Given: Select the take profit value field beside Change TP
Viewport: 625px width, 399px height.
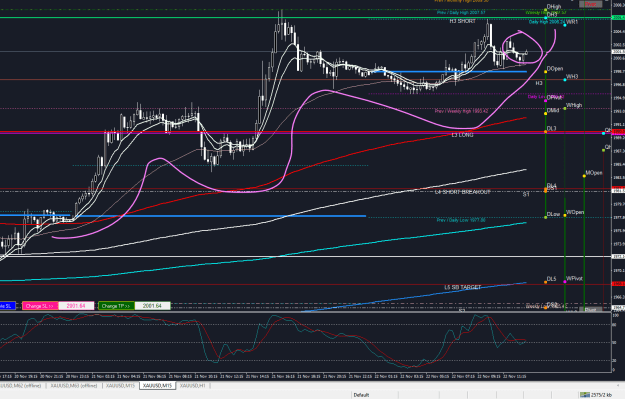Looking at the screenshot, I should point(152,306).
